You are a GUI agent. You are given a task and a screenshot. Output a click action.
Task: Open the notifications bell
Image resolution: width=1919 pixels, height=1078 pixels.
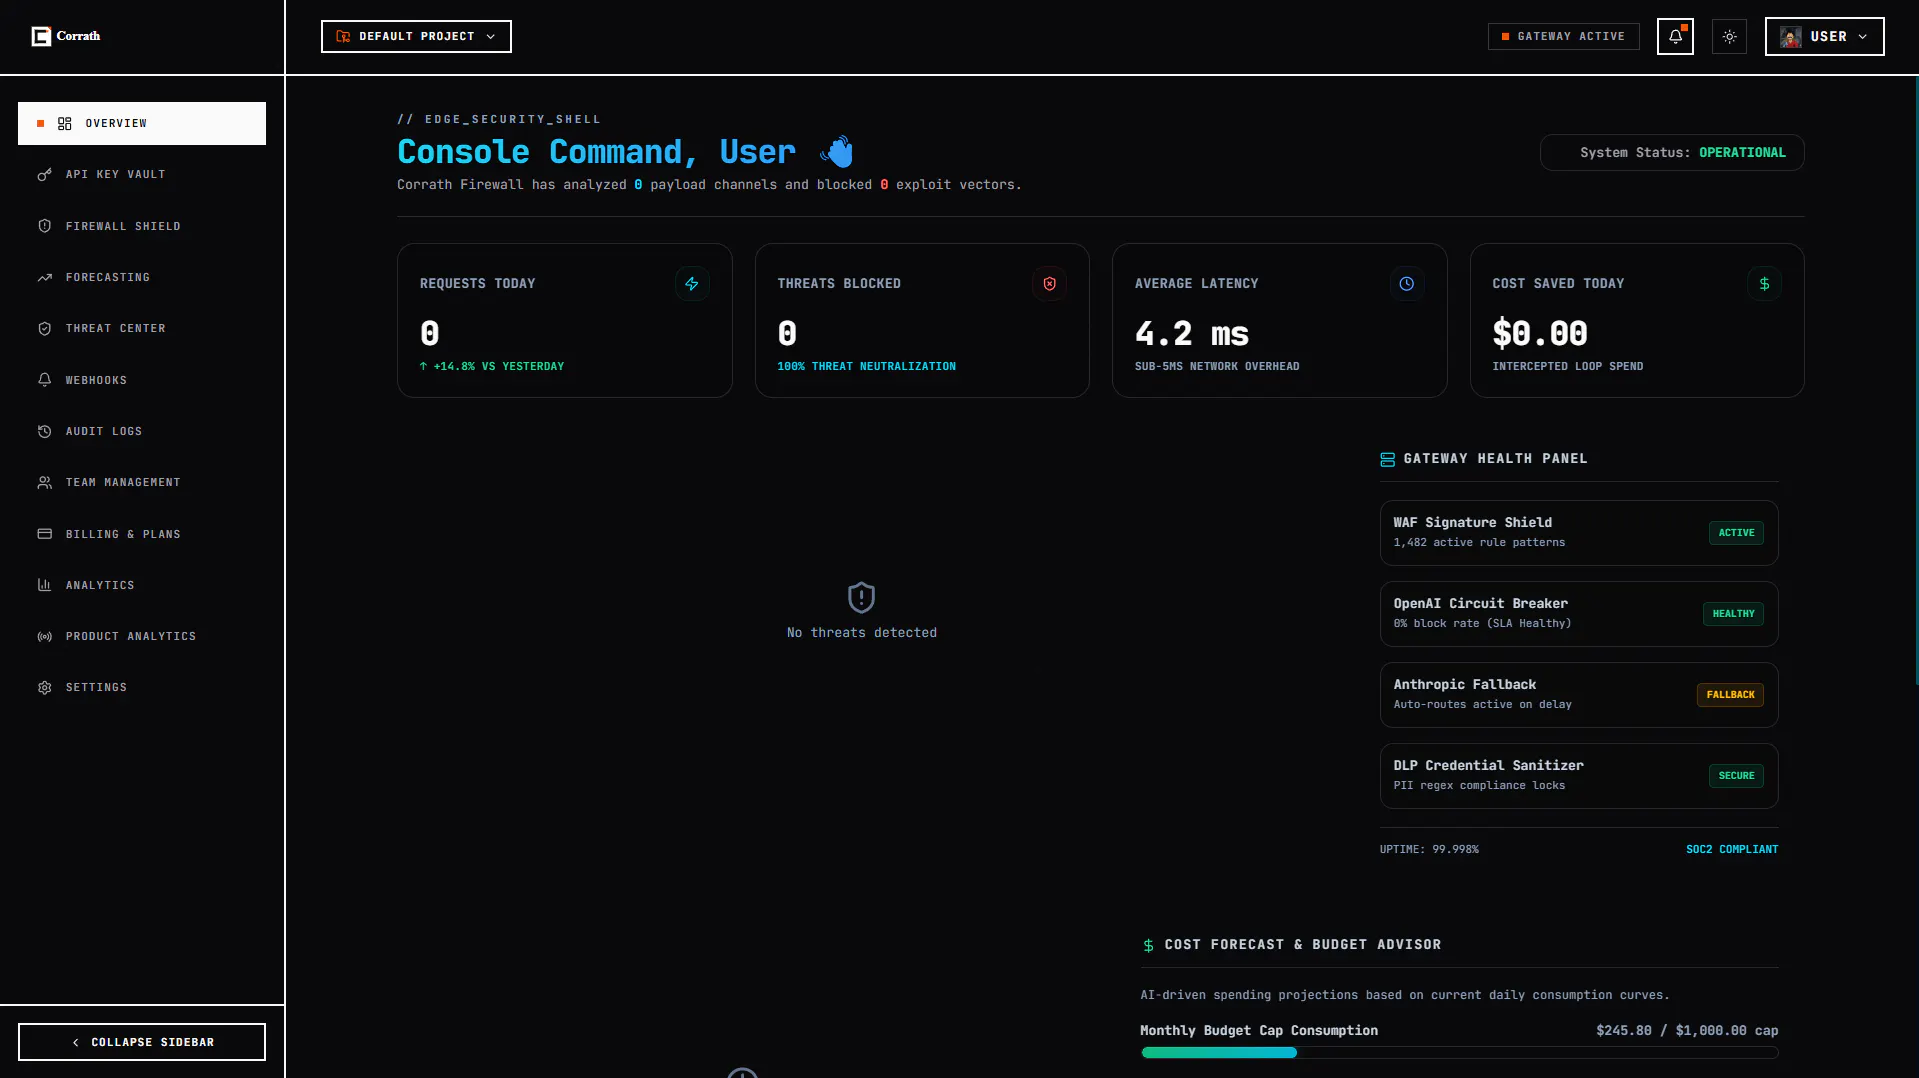pyautogui.click(x=1675, y=36)
